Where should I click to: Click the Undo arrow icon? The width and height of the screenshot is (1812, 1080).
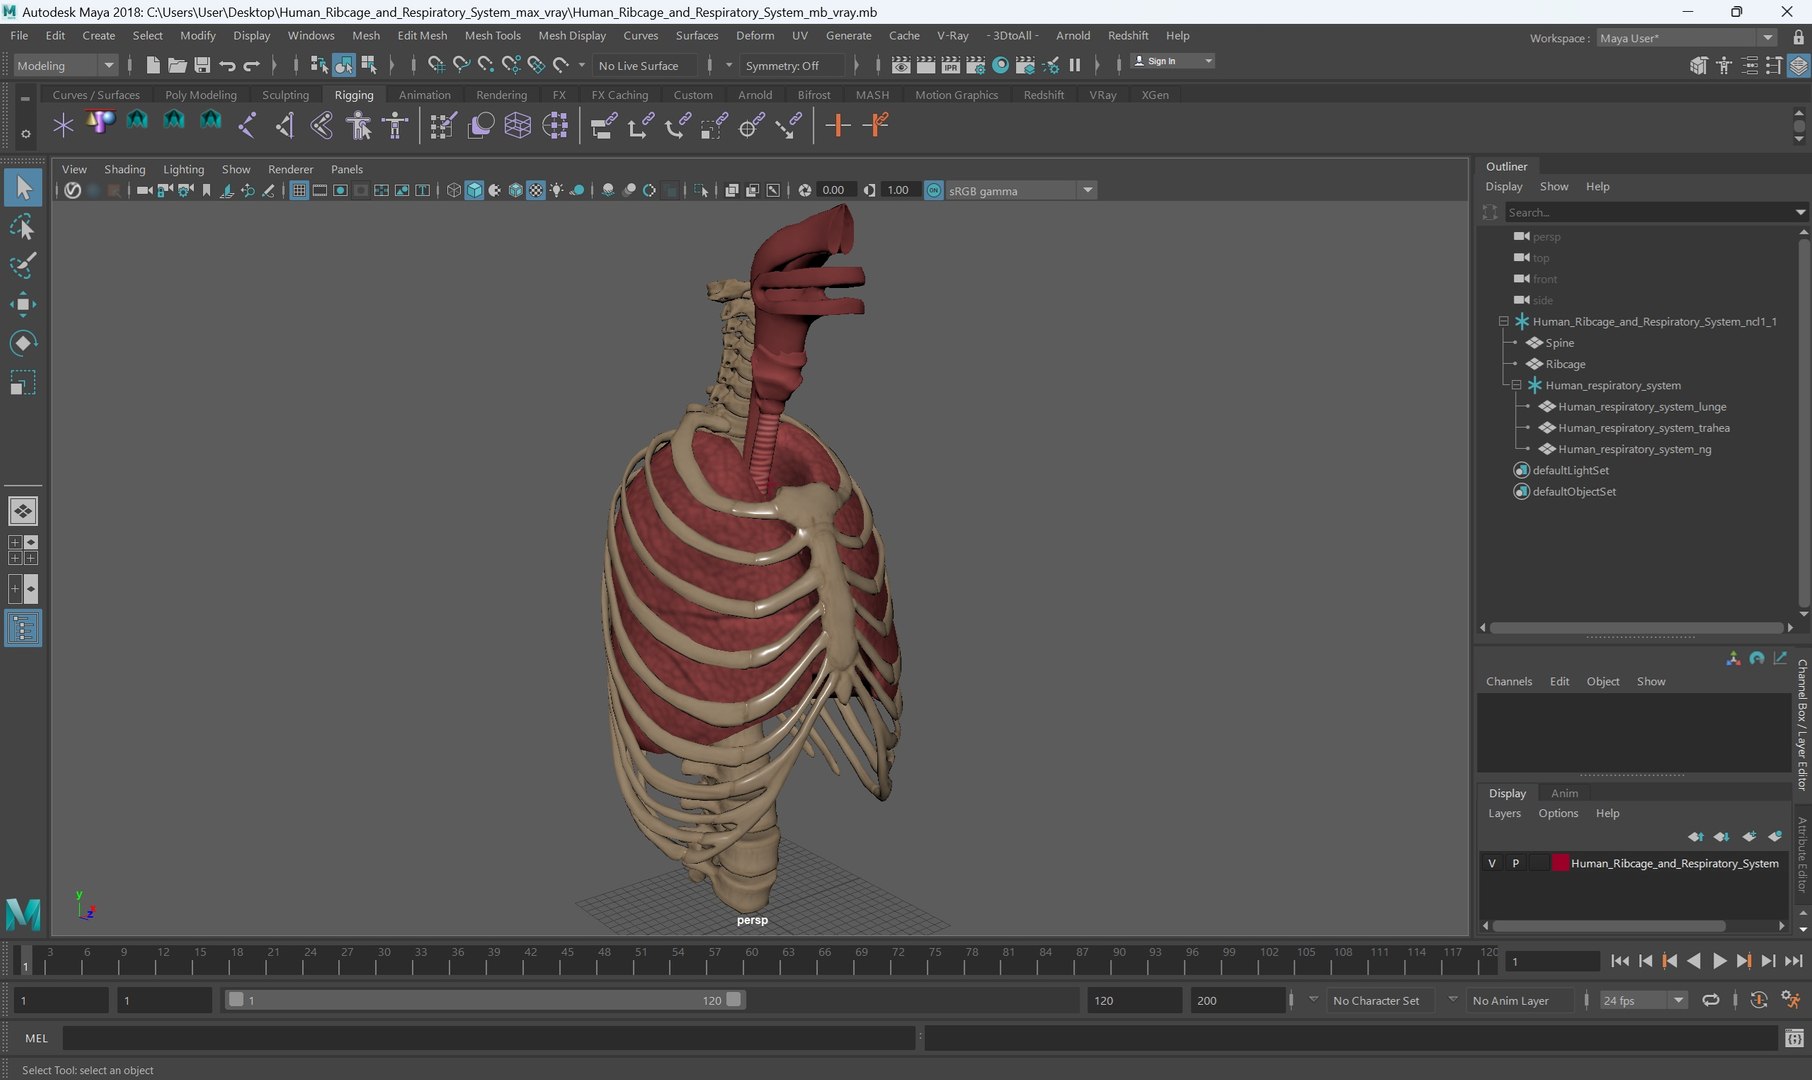pyautogui.click(x=227, y=65)
